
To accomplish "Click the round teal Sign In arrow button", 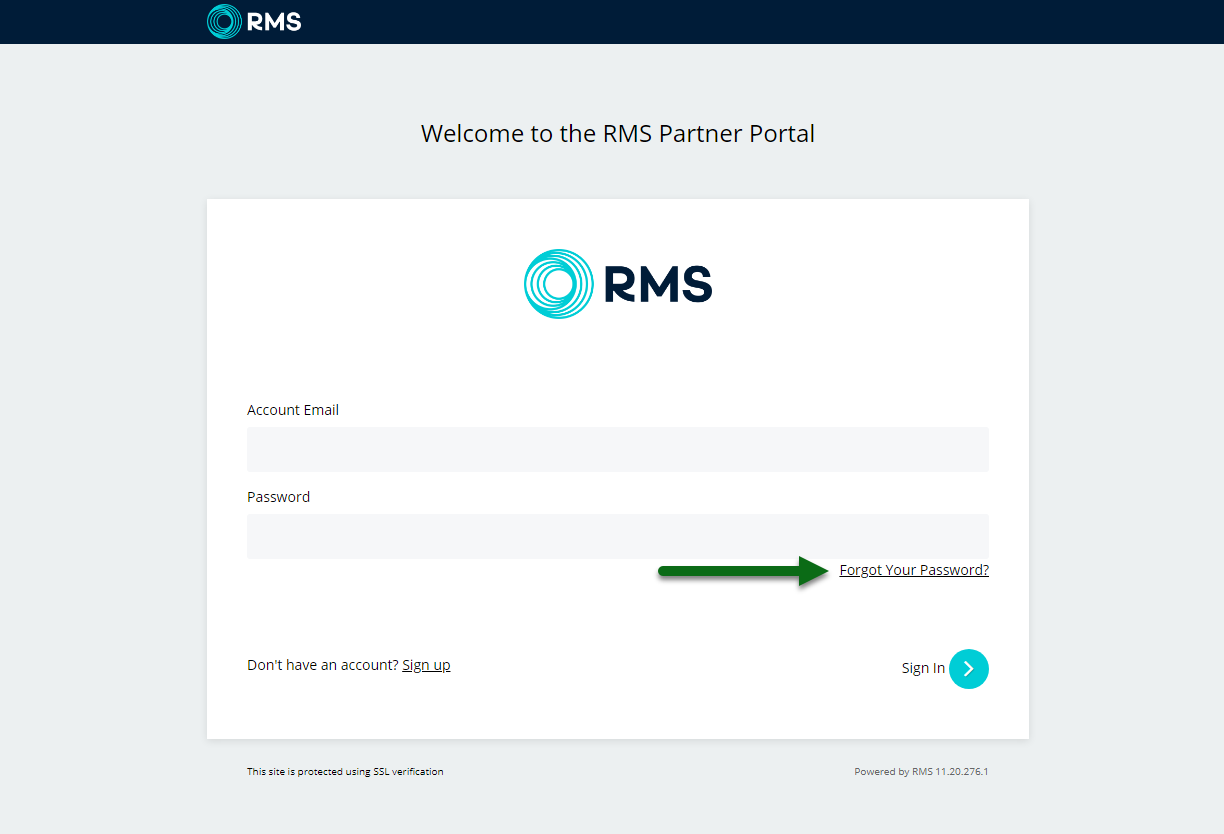I will click(x=969, y=669).
